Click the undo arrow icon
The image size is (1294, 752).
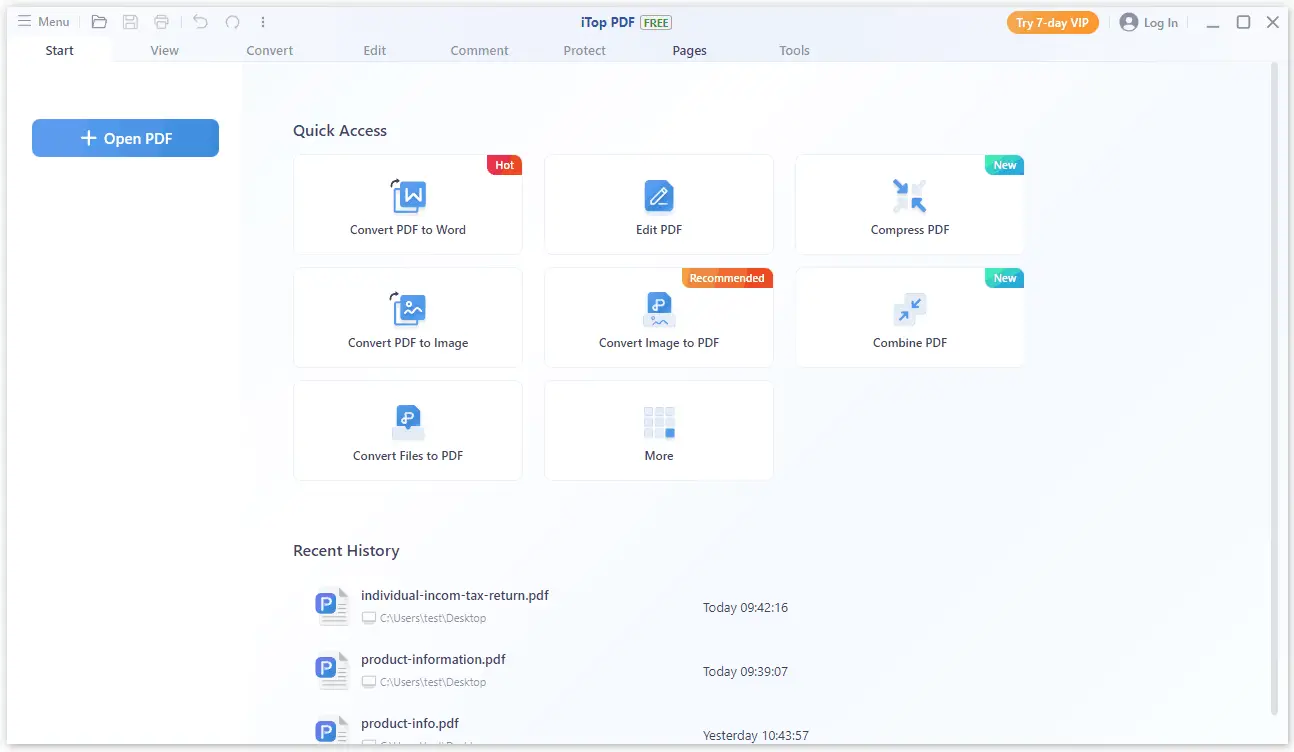click(x=200, y=22)
